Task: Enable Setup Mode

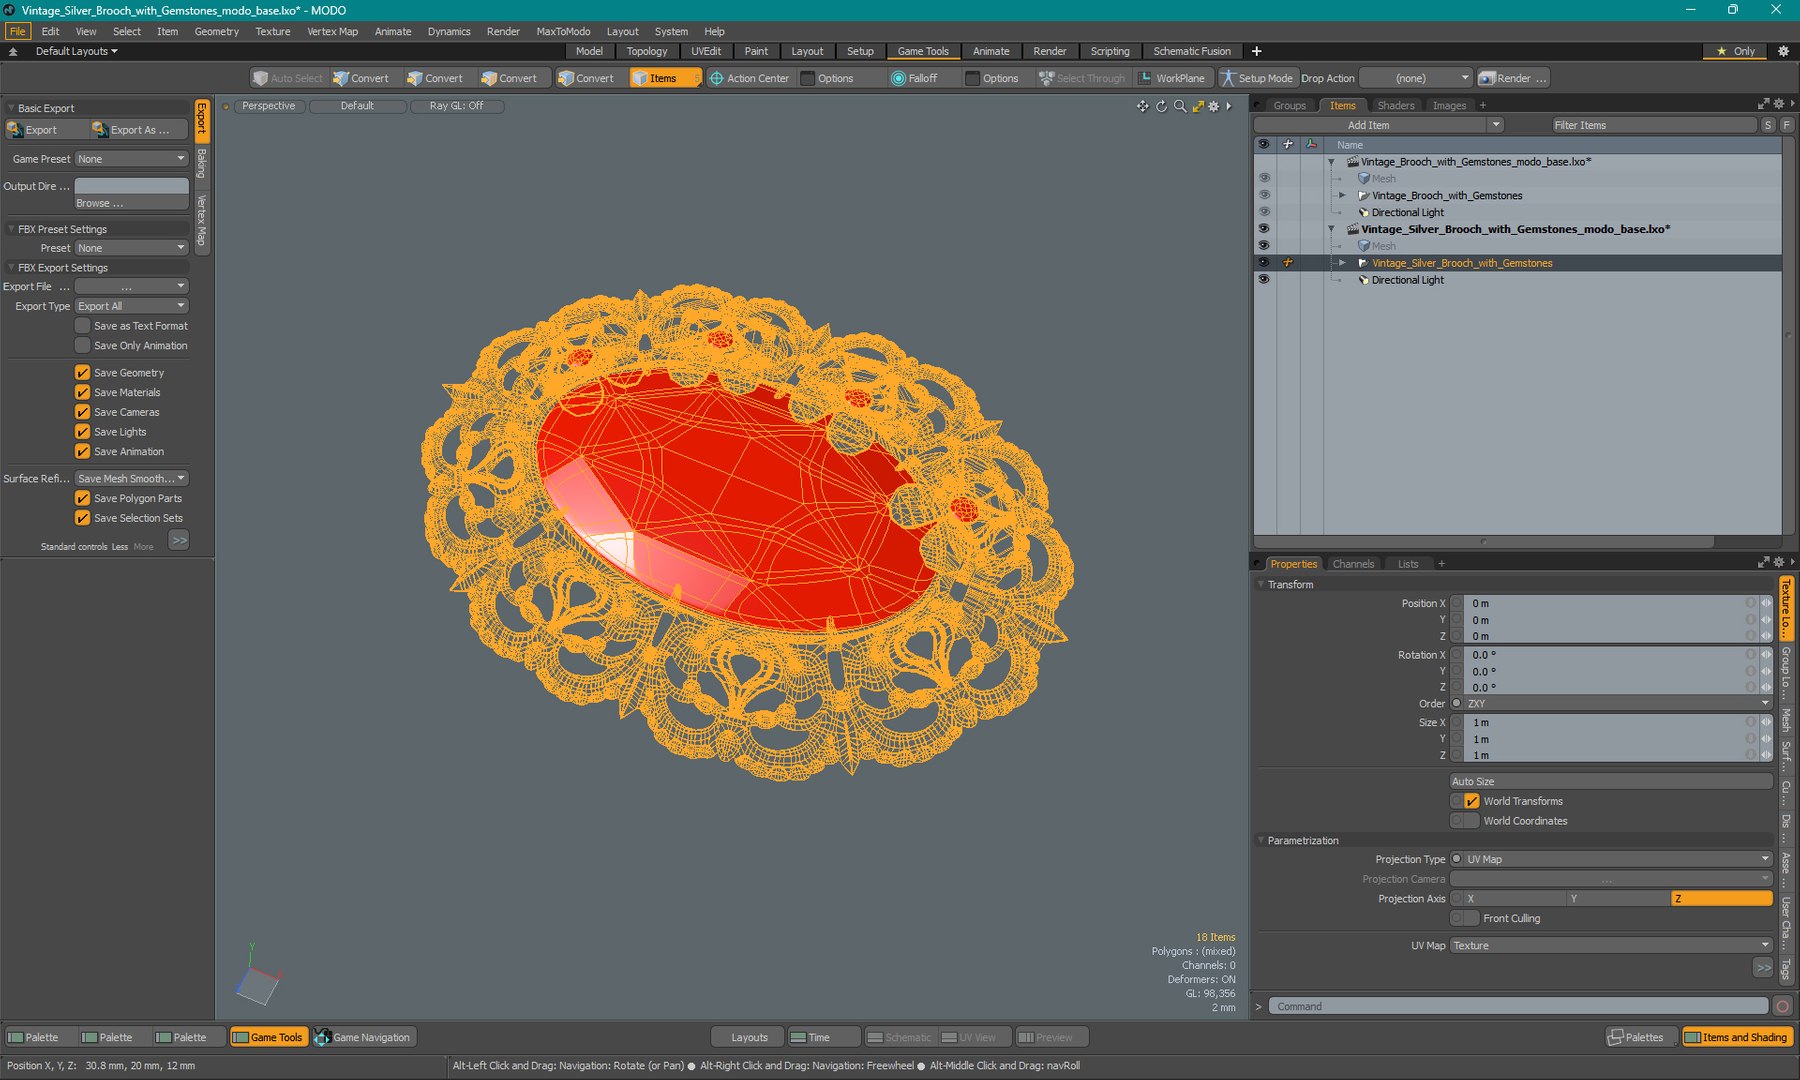Action: click(1256, 78)
